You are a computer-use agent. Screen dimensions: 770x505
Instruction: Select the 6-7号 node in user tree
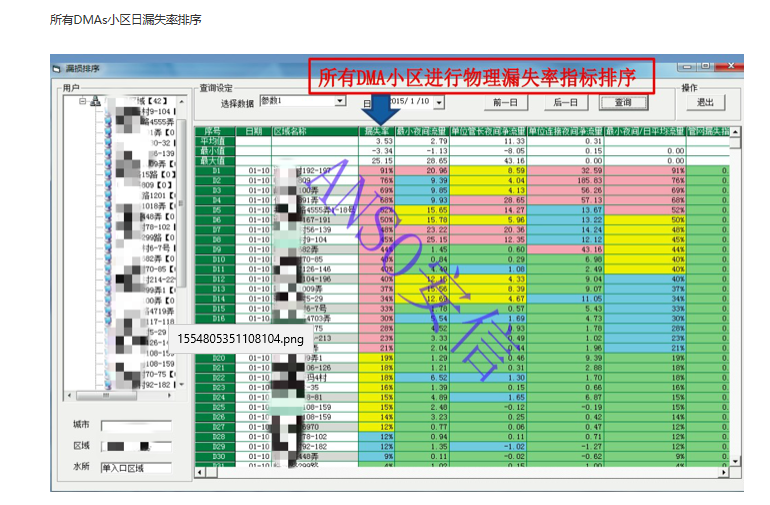tap(157, 248)
